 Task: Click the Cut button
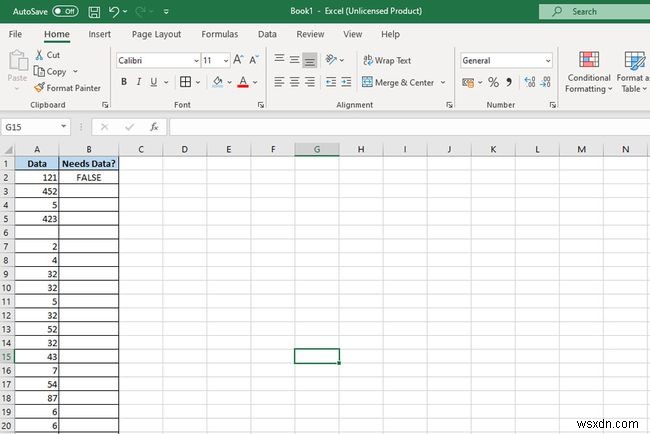pyautogui.click(x=47, y=55)
